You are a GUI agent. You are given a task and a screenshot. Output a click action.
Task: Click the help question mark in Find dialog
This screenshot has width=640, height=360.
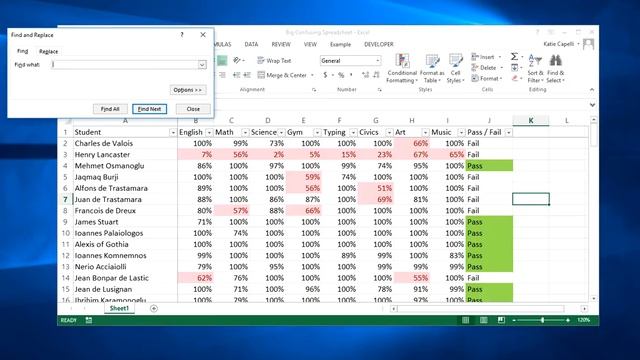pos(182,35)
